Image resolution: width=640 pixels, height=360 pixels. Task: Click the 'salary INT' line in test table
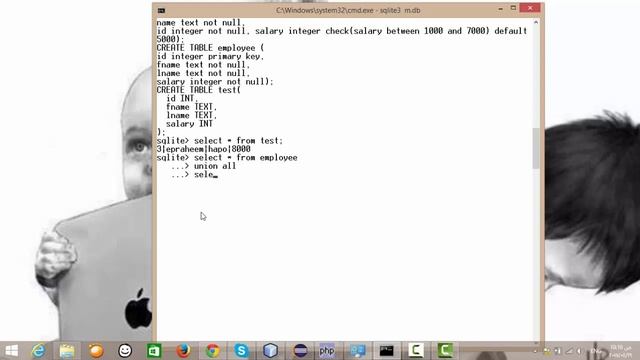point(189,124)
